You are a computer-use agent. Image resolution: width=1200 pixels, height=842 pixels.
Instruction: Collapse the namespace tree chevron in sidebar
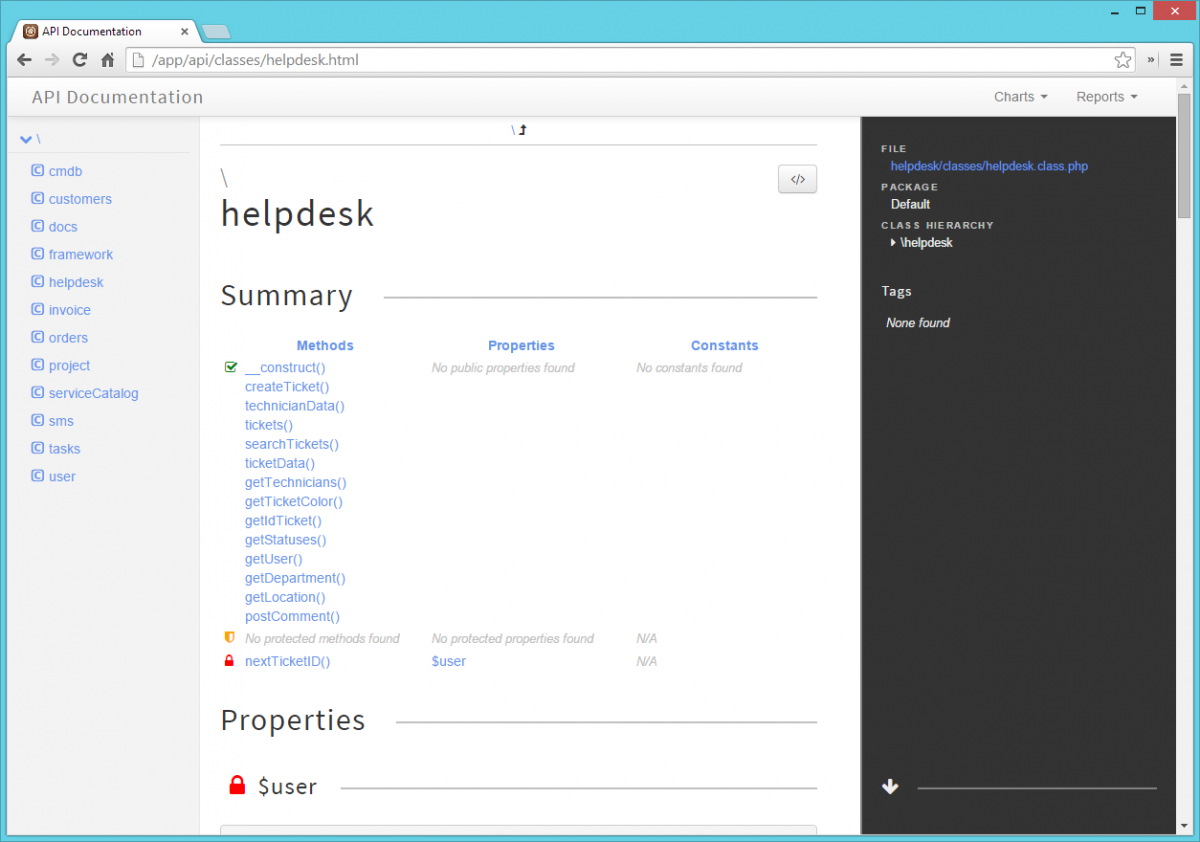pos(25,139)
